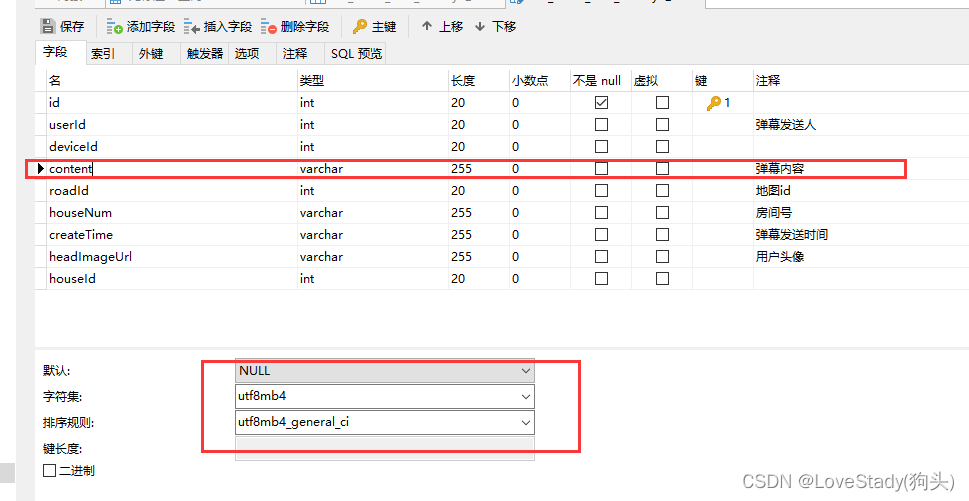Viewport: 969px width, 501px height.
Task: Click comment 弹幕内容 in content row
Action: click(x=779, y=169)
